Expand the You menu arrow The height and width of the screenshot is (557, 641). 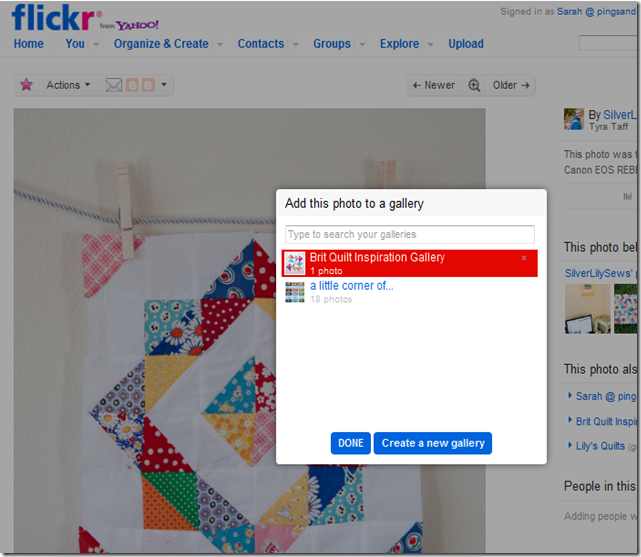click(x=97, y=44)
